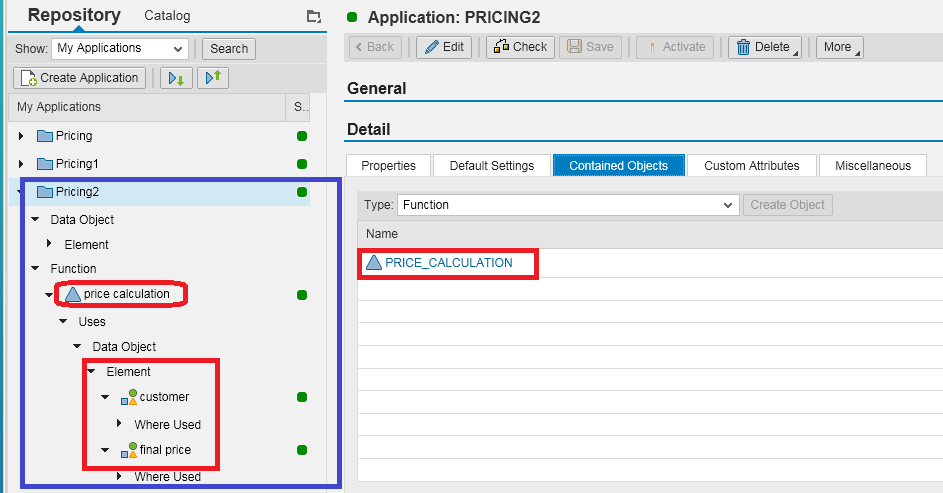
Task: Collapse the price calculation node
Action: pos(49,295)
